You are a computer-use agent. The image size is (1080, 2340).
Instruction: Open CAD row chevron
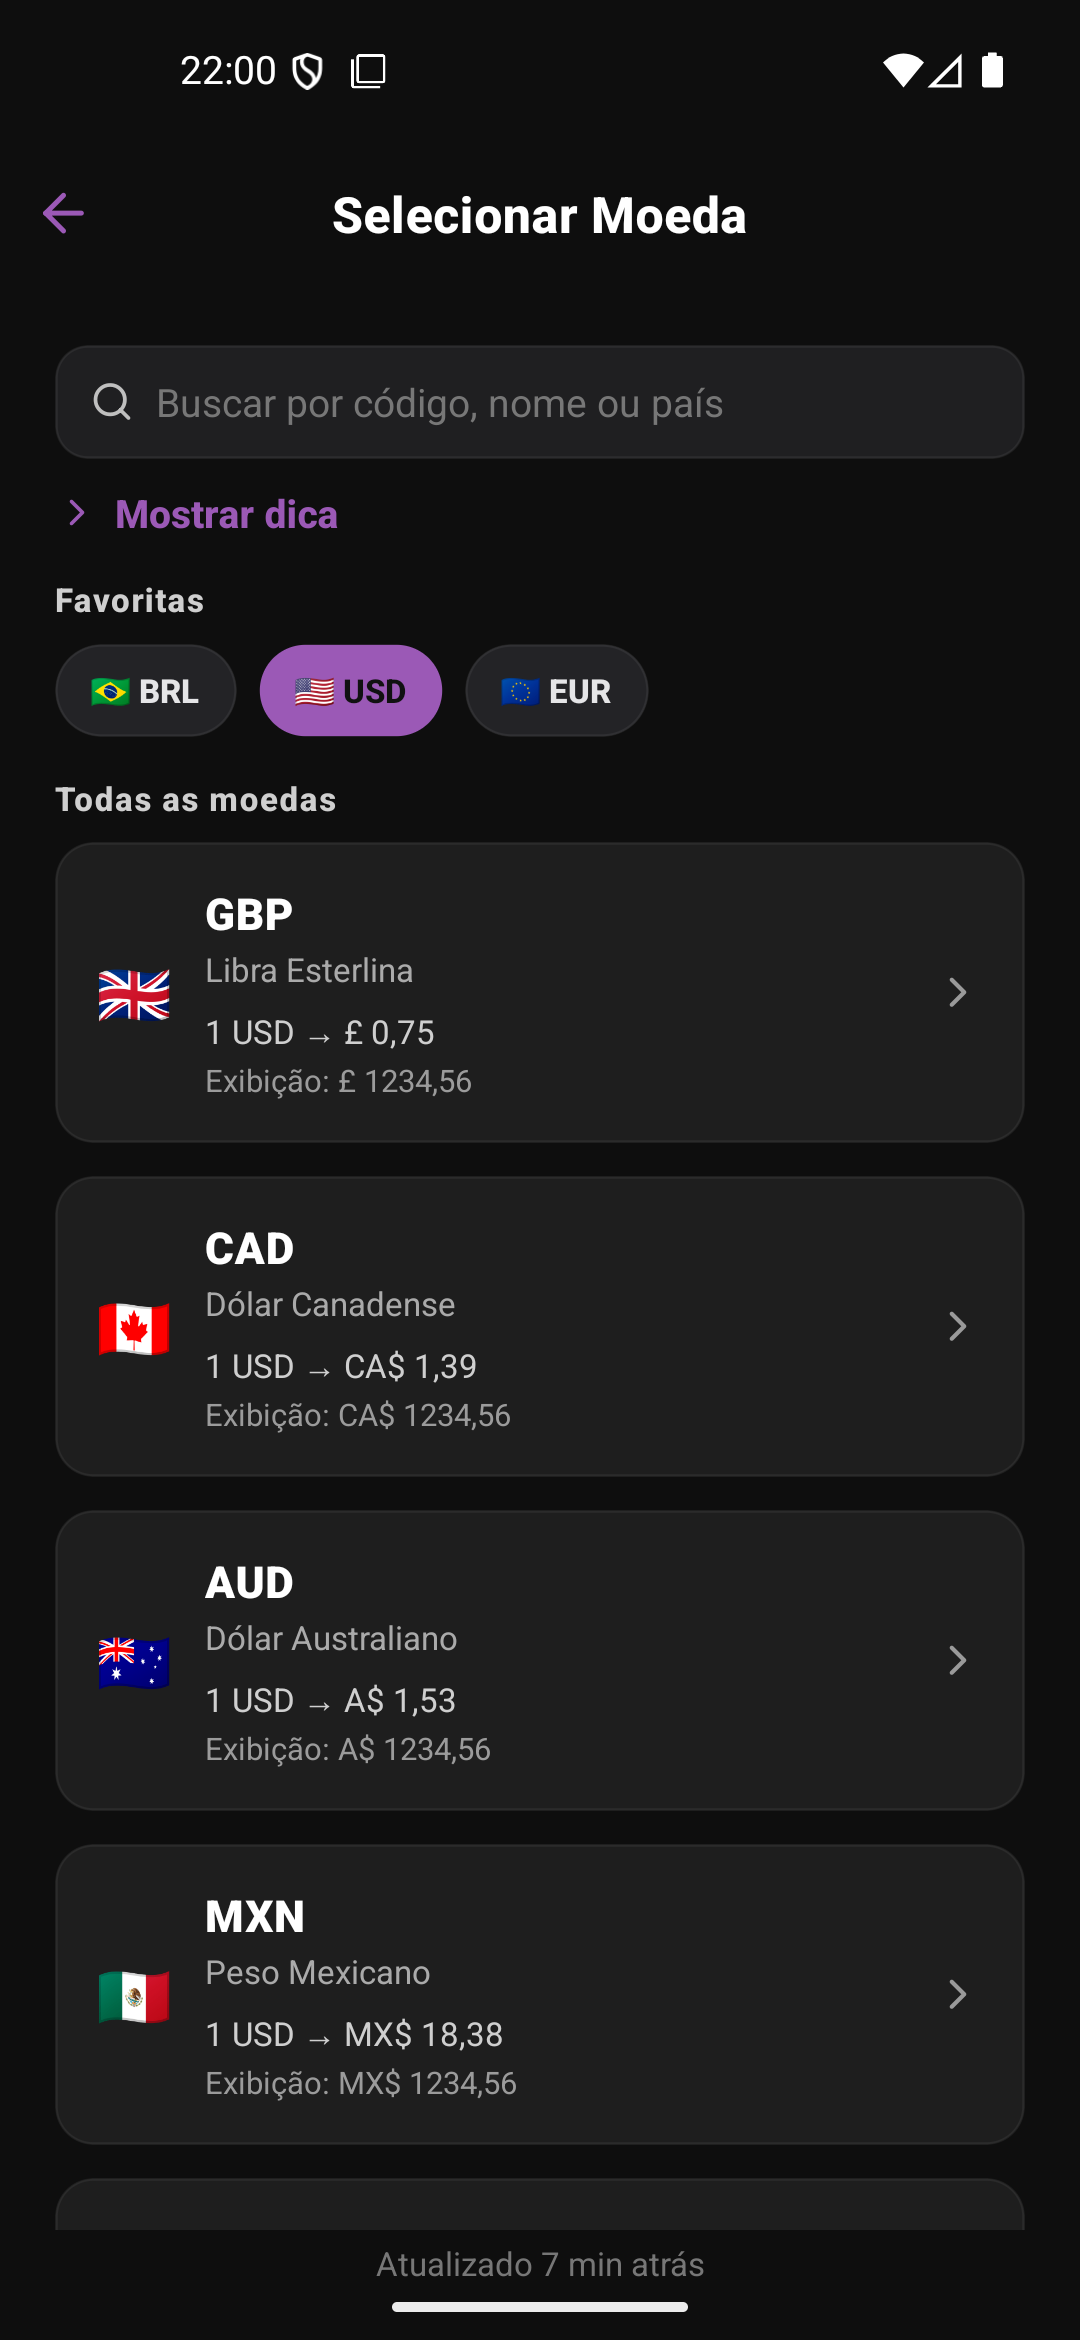pyautogui.click(x=957, y=1326)
